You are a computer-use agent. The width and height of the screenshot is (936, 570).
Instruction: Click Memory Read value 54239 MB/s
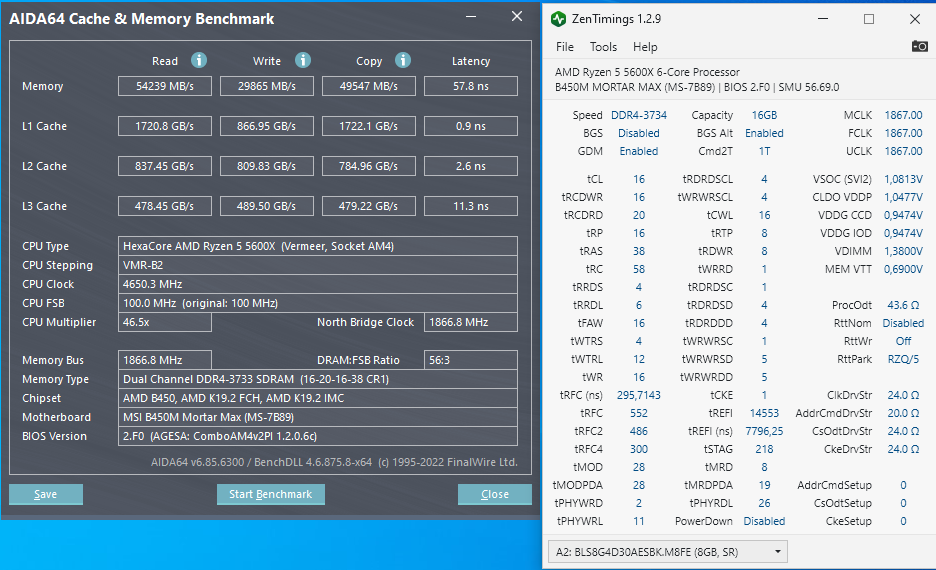click(x=165, y=86)
